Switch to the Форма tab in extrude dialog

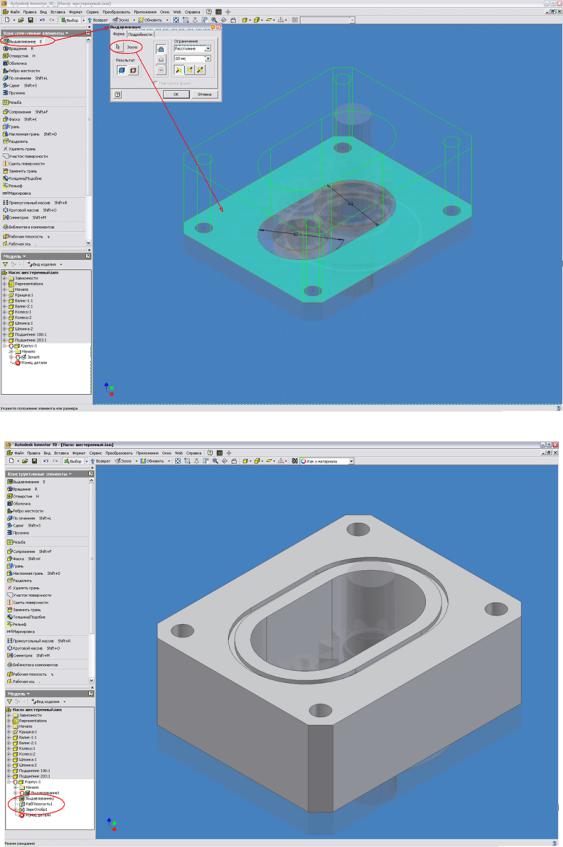[x=119, y=33]
